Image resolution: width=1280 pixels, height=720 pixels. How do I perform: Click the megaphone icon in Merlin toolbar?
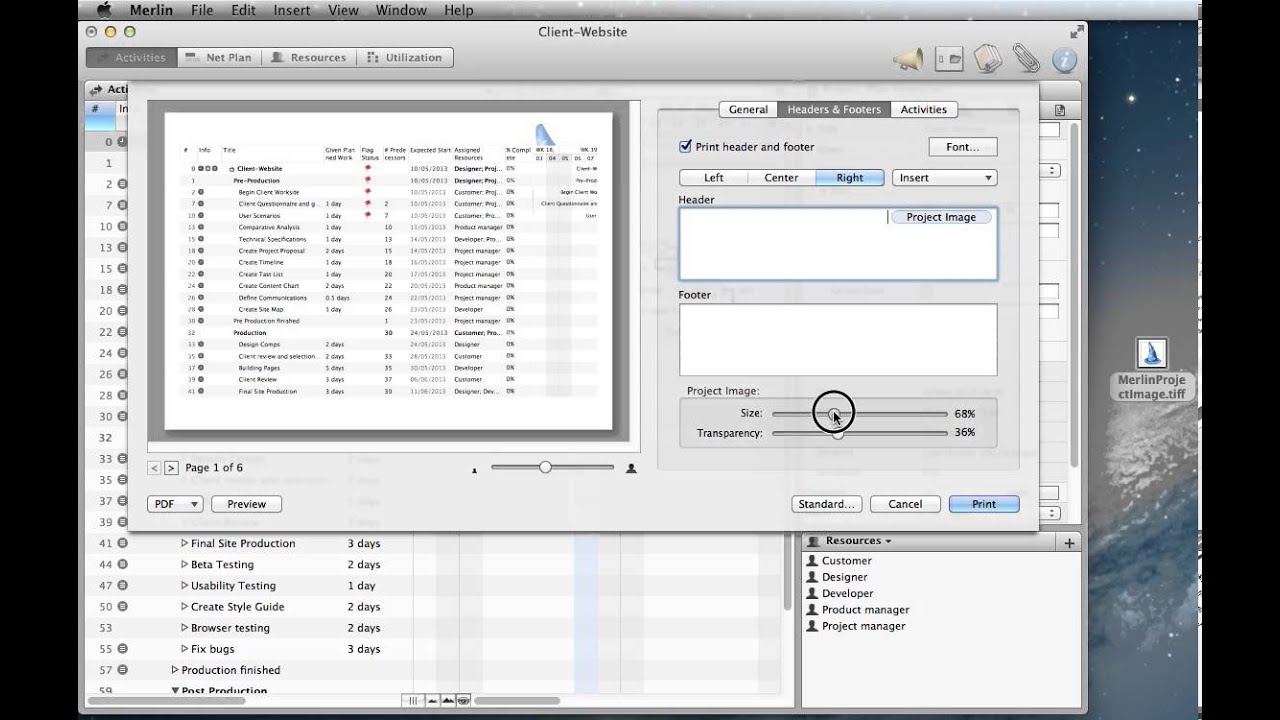pyautogui.click(x=908, y=59)
